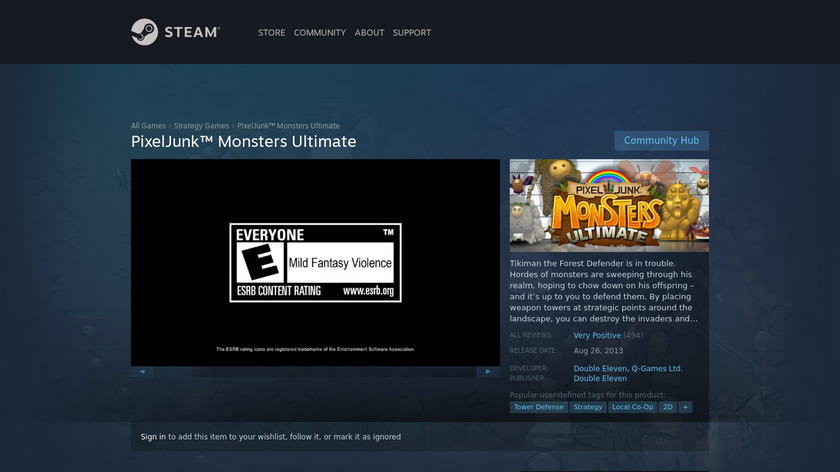Click PixelJunk Monsters Ultimate breadcrumb link
Image resolution: width=840 pixels, height=472 pixels.
[x=288, y=126]
